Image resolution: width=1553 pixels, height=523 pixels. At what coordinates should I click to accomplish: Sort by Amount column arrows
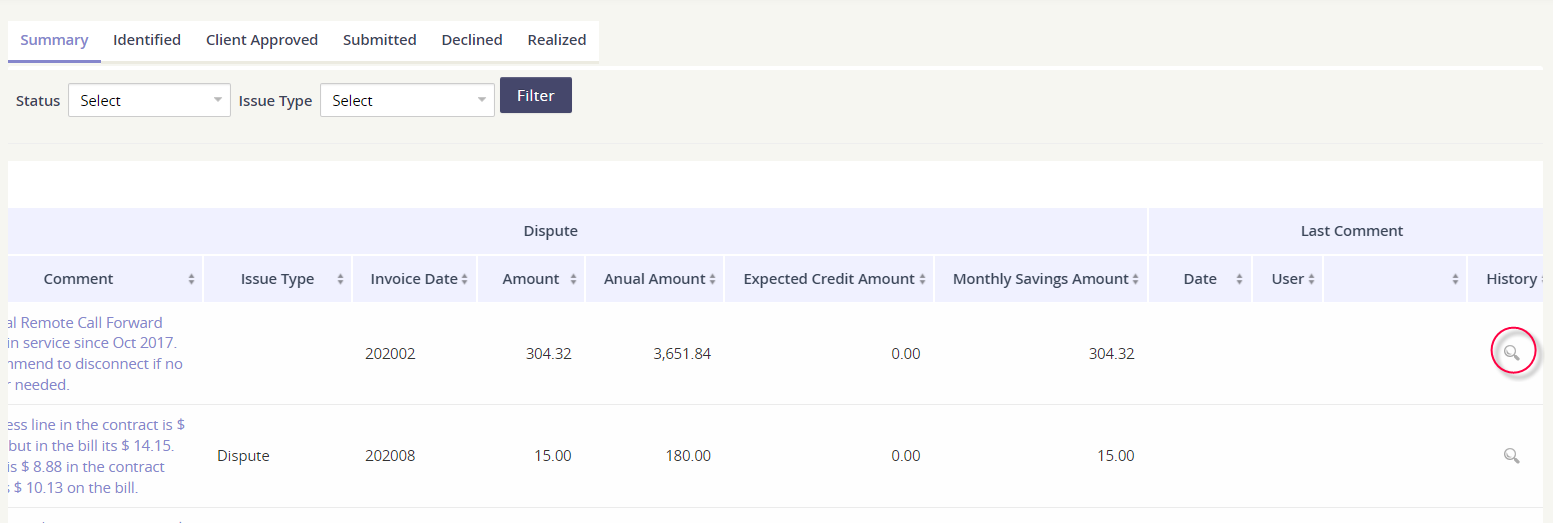pyautogui.click(x=573, y=280)
